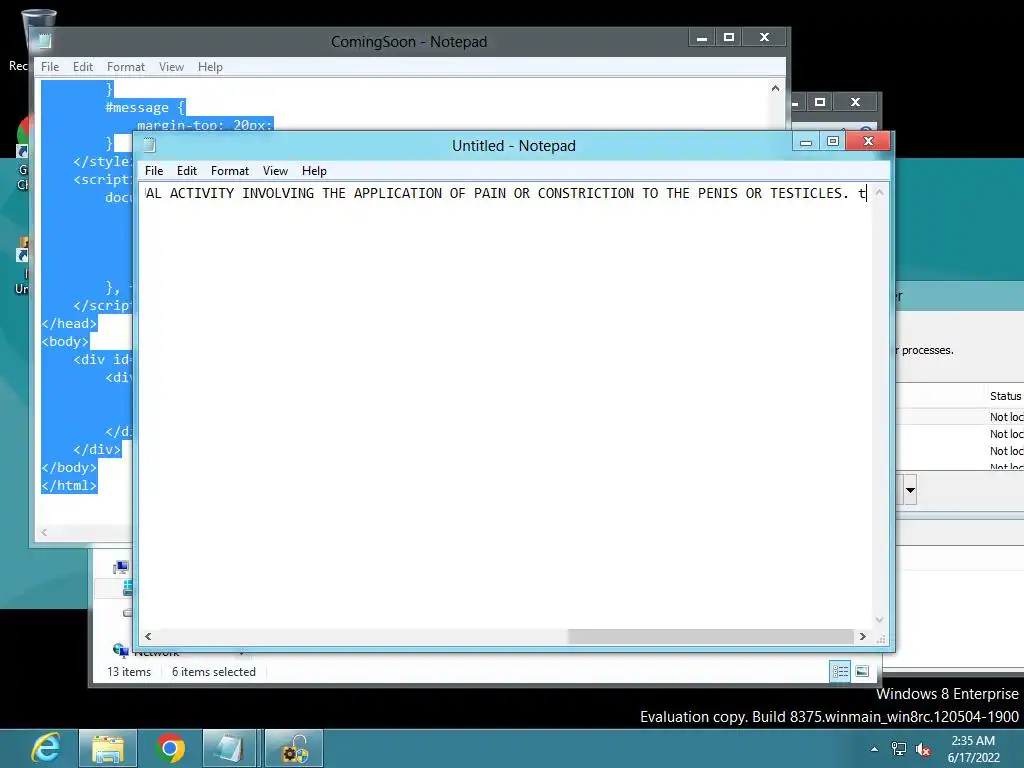Click the network tray icon

click(899, 749)
